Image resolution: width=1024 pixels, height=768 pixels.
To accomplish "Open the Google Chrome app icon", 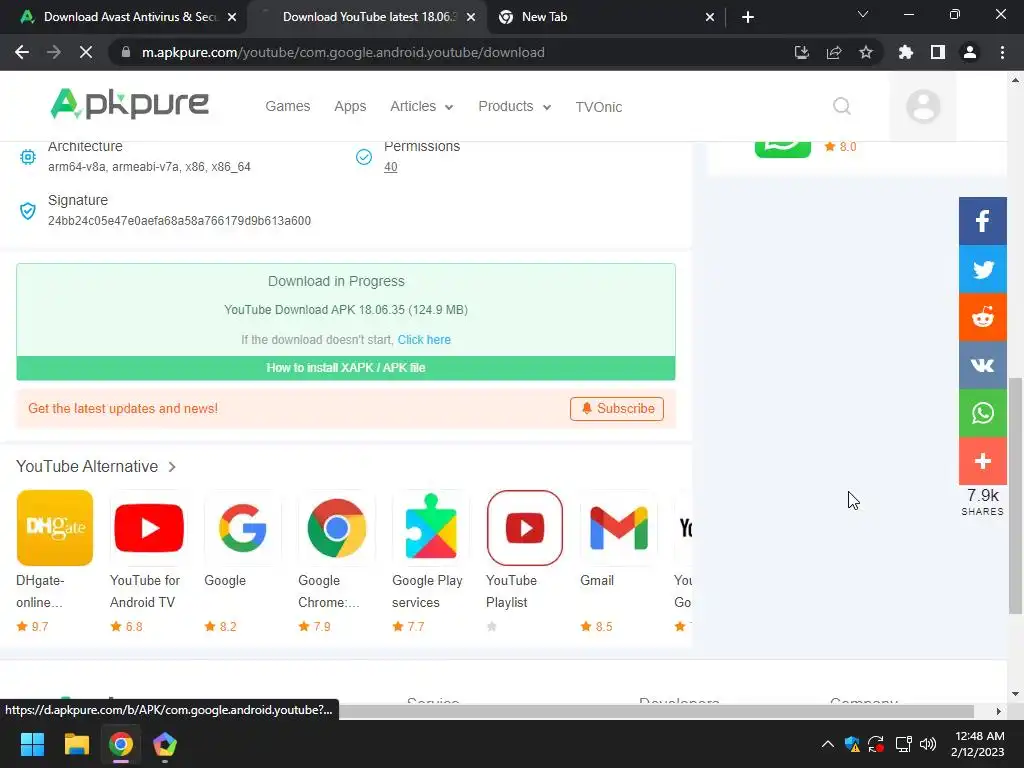I will pyautogui.click(x=336, y=528).
